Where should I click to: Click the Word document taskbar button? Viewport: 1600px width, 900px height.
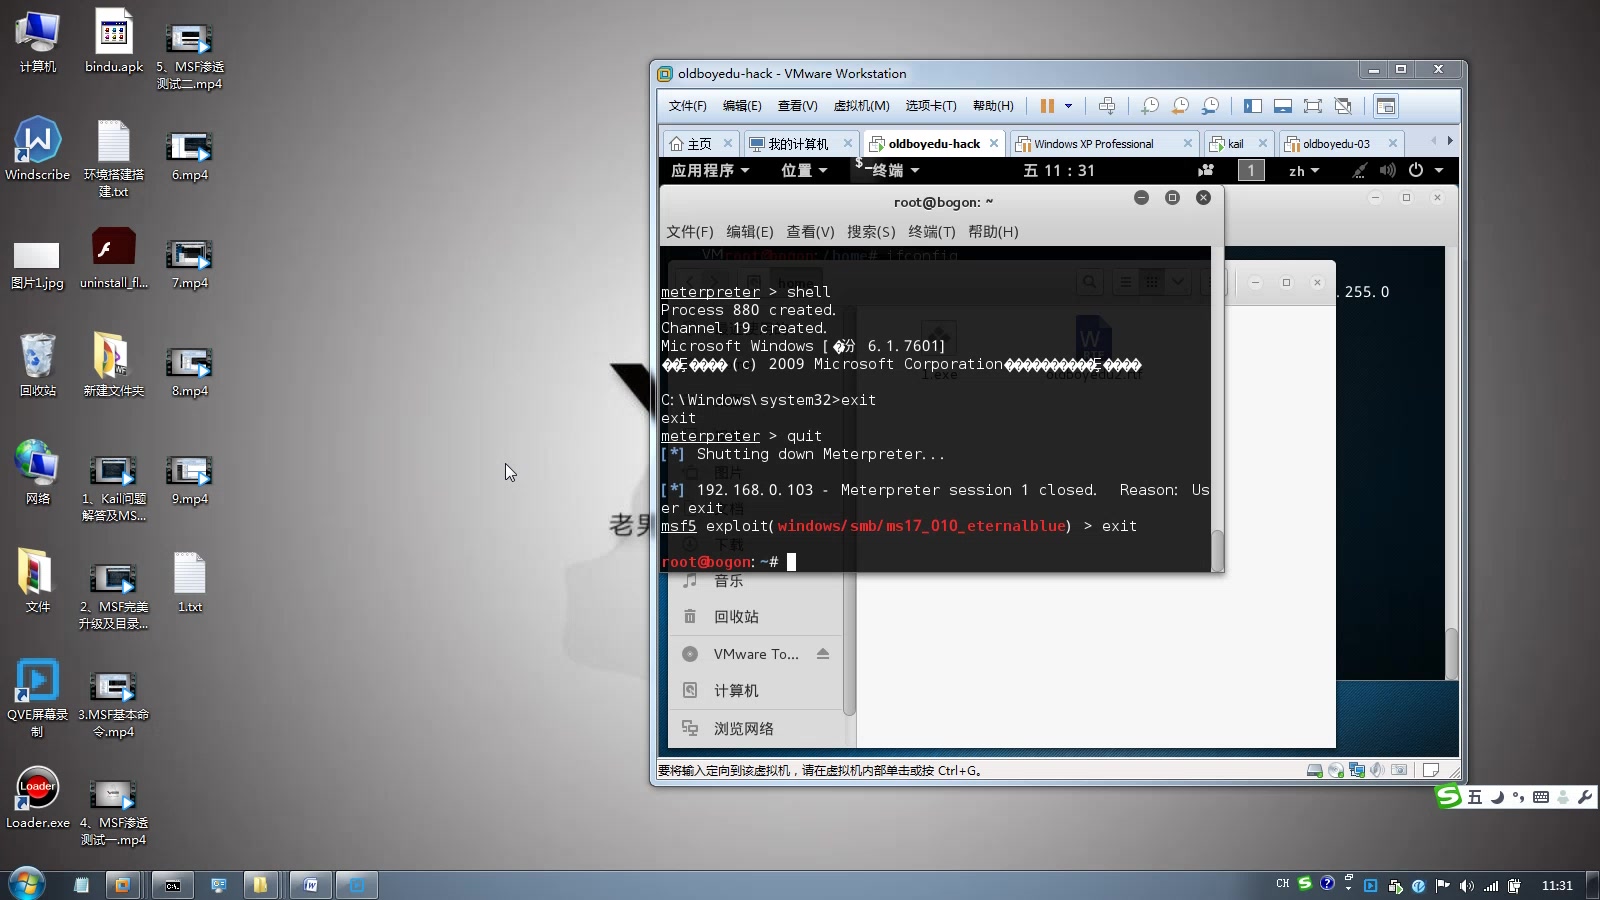pyautogui.click(x=311, y=885)
